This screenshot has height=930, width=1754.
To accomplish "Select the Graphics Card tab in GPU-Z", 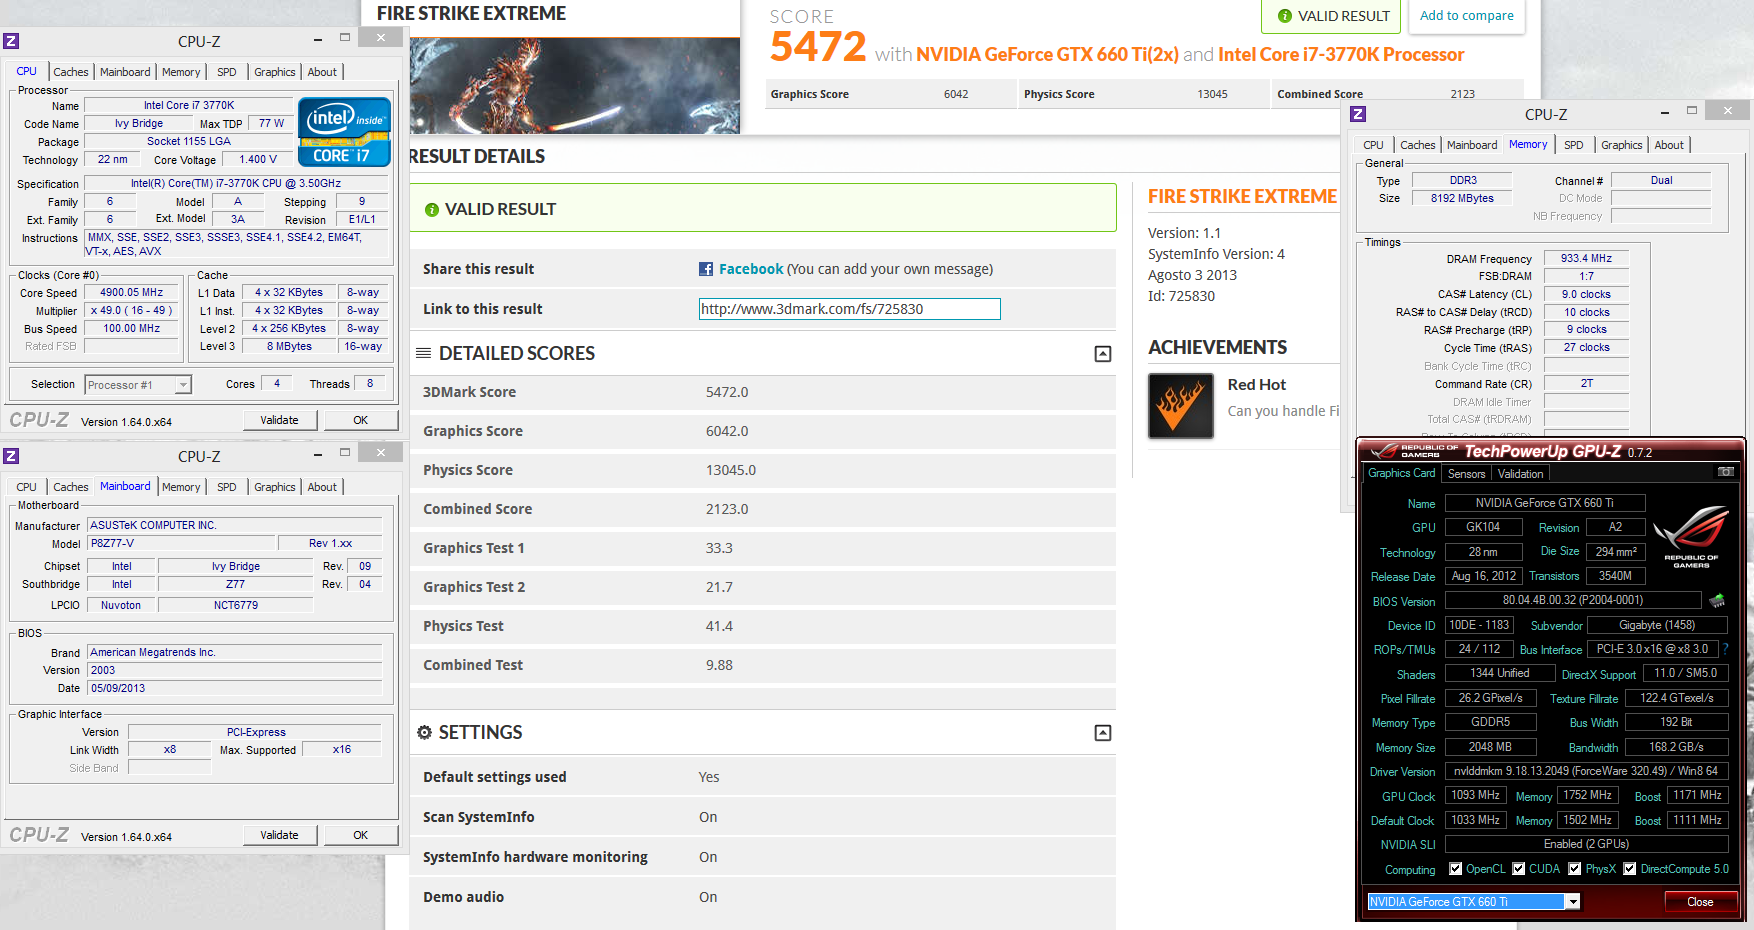I will pos(1401,473).
